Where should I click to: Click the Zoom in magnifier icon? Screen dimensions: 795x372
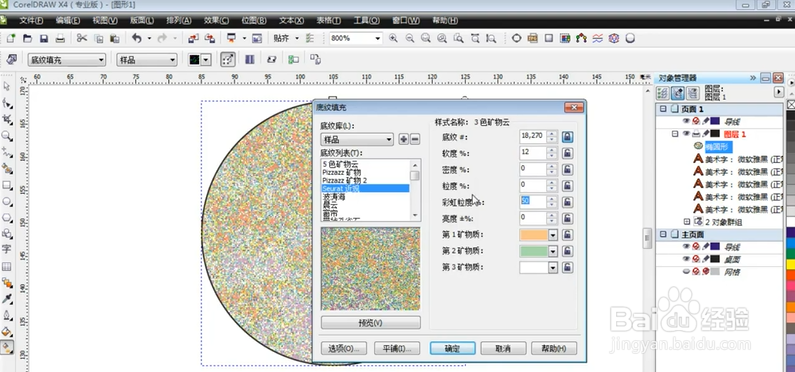[x=393, y=39]
